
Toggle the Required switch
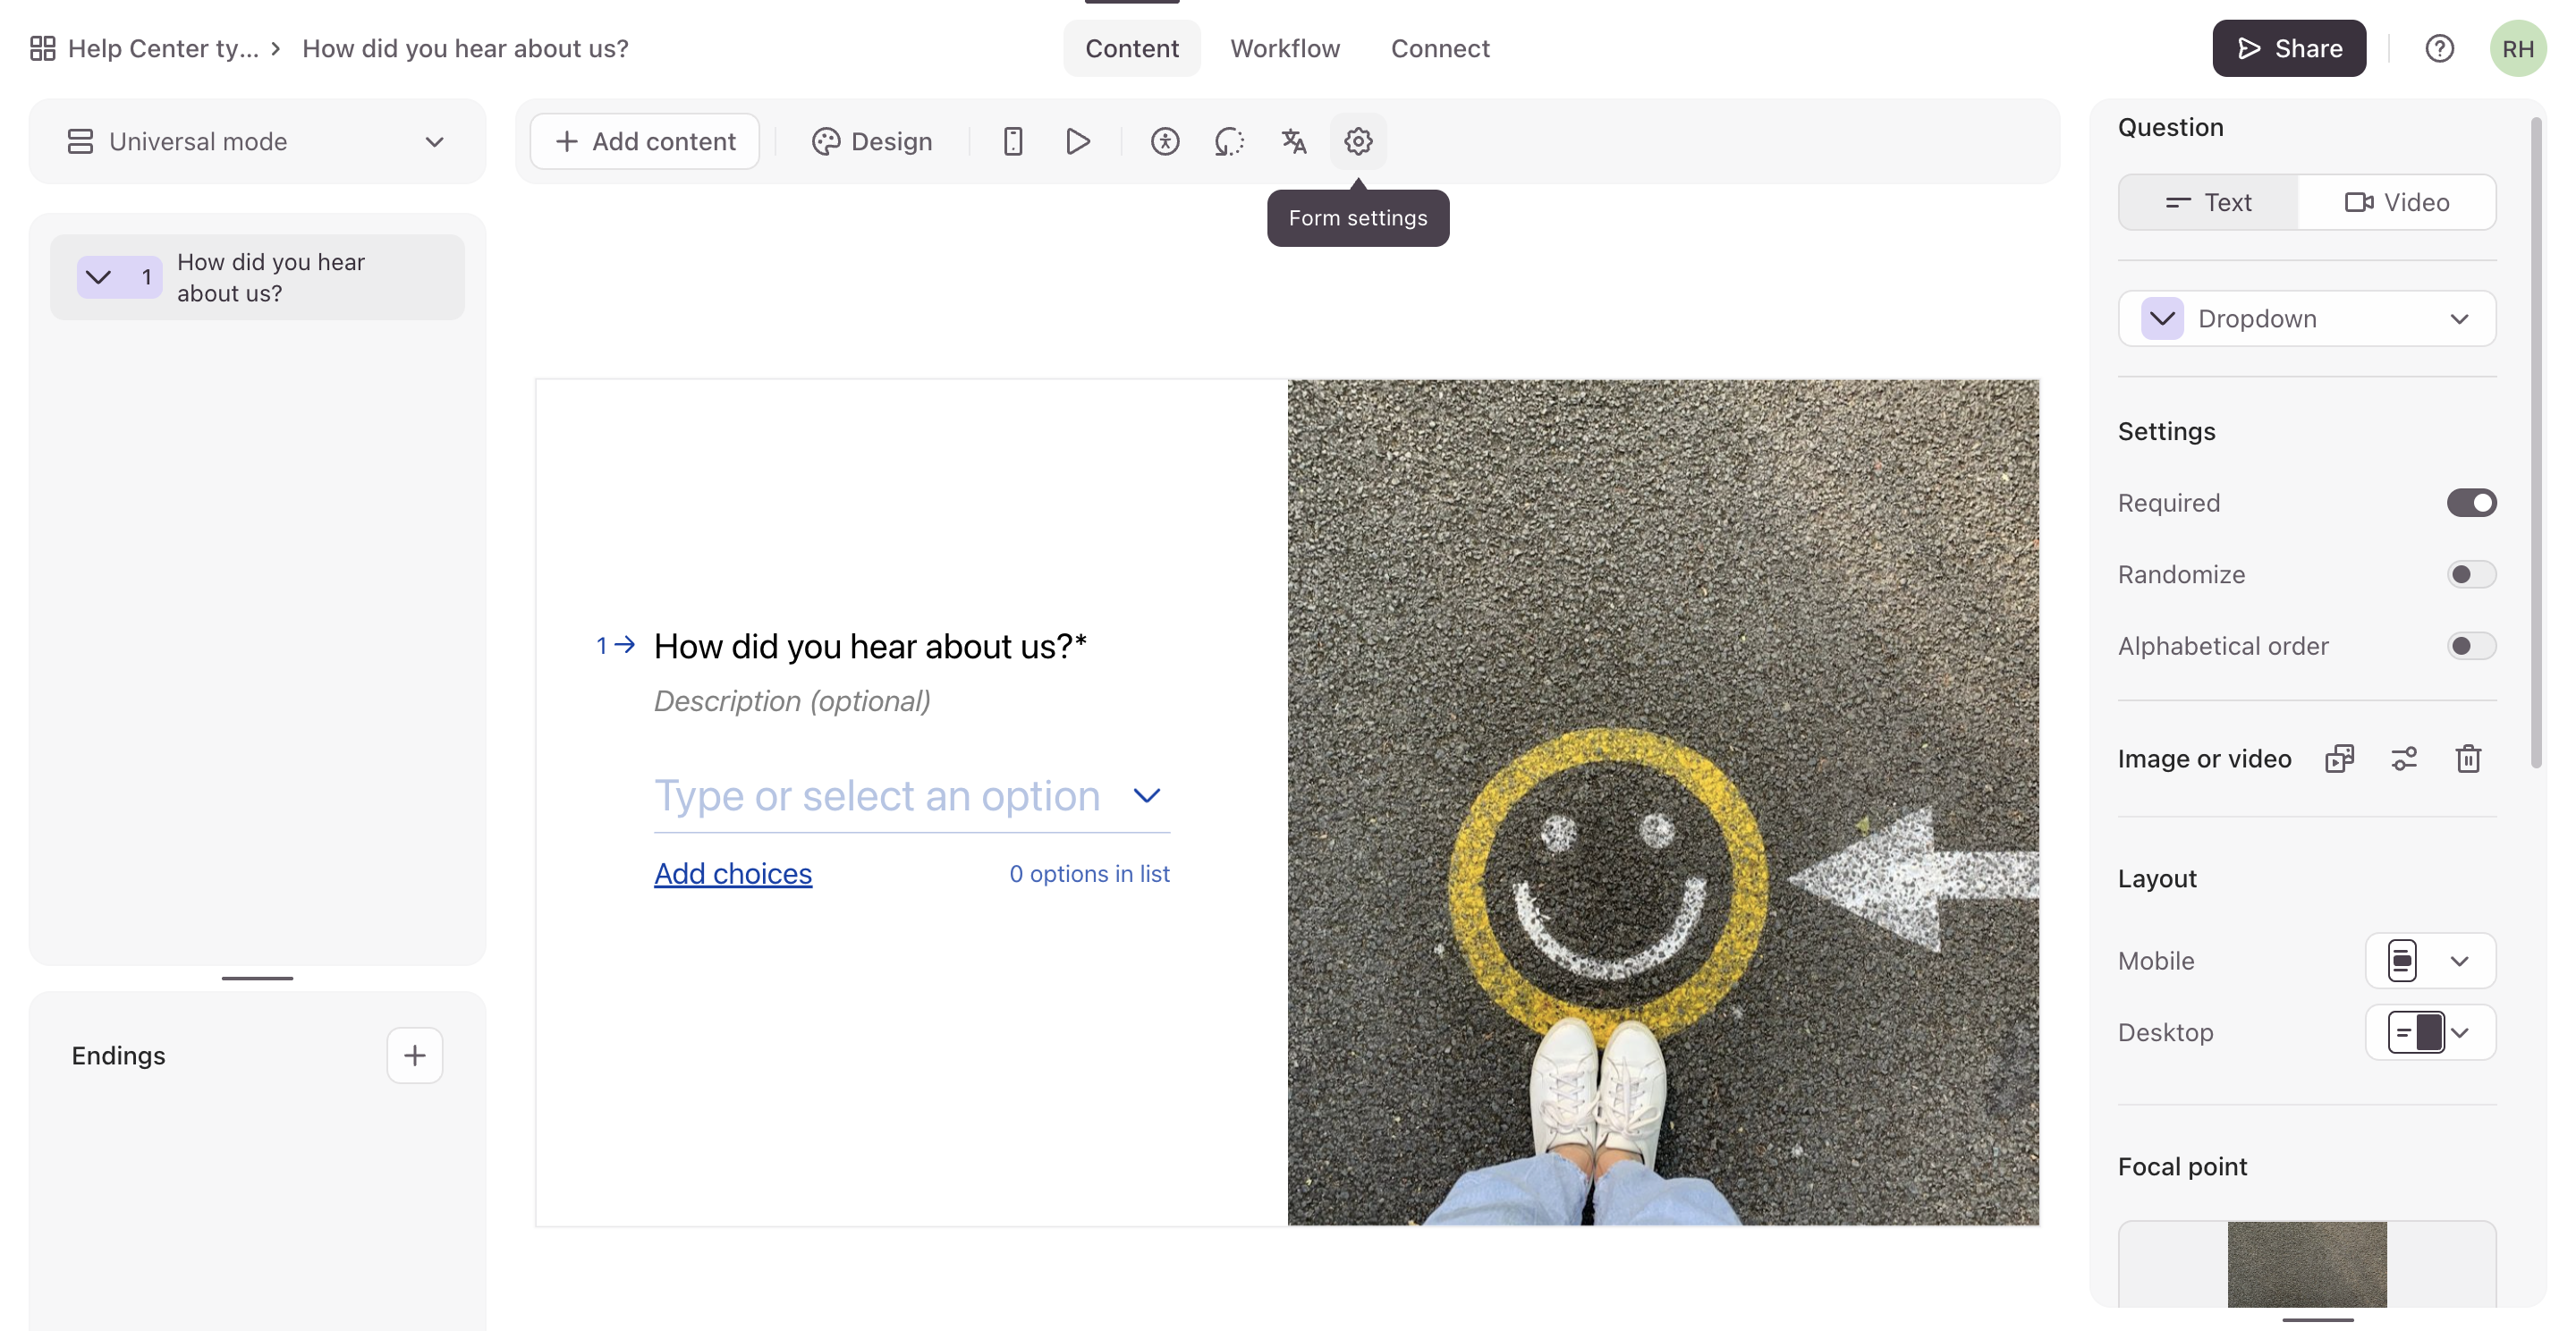2471,502
